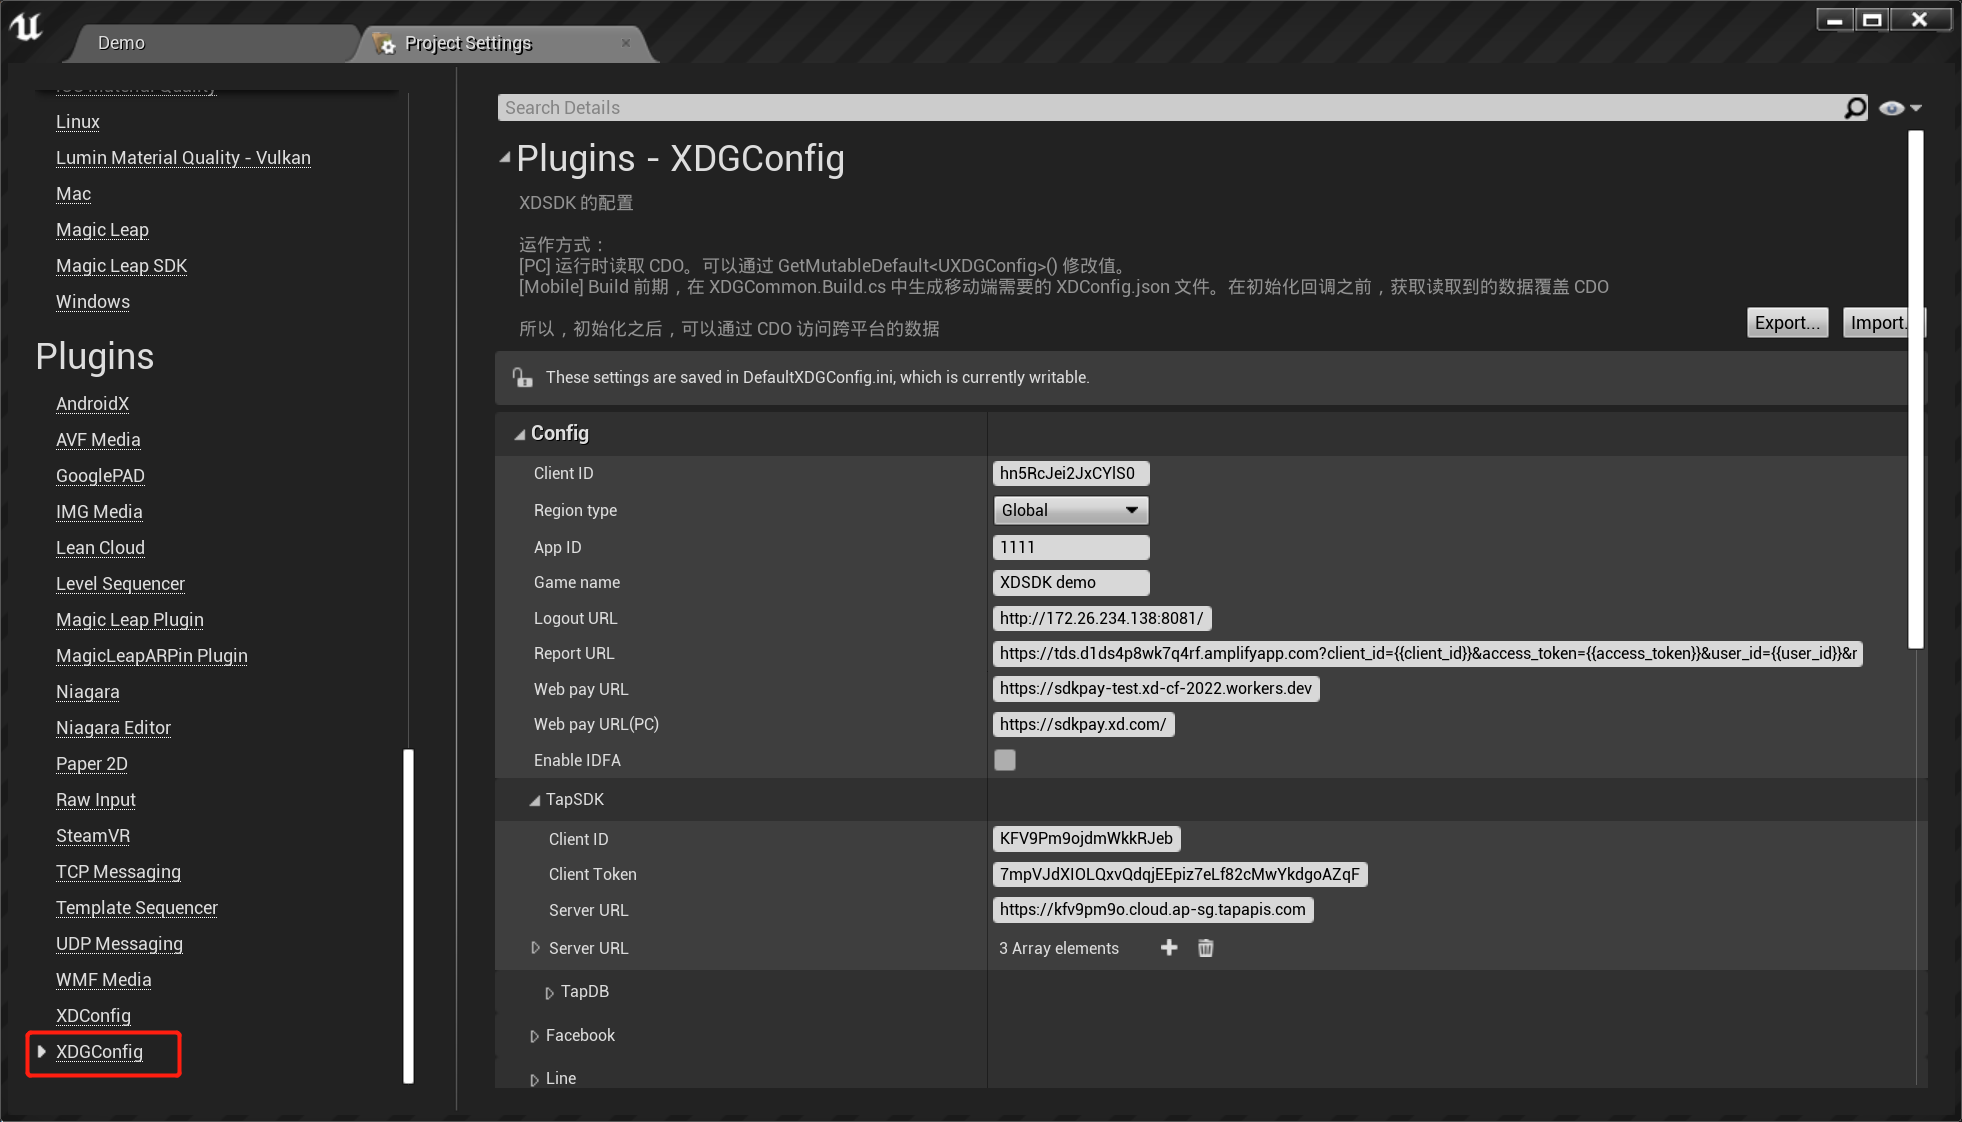The height and width of the screenshot is (1122, 1962).
Task: Click the settings panel vertical scrollbar
Action: (x=1916, y=390)
